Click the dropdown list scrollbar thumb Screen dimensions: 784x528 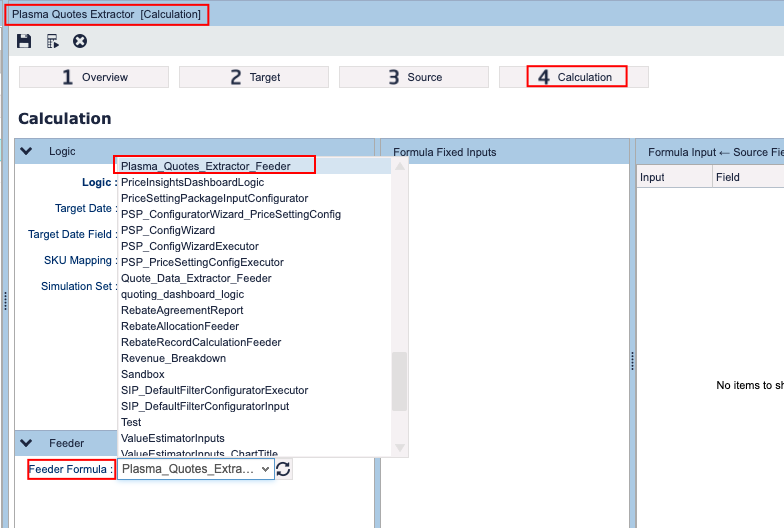399,380
